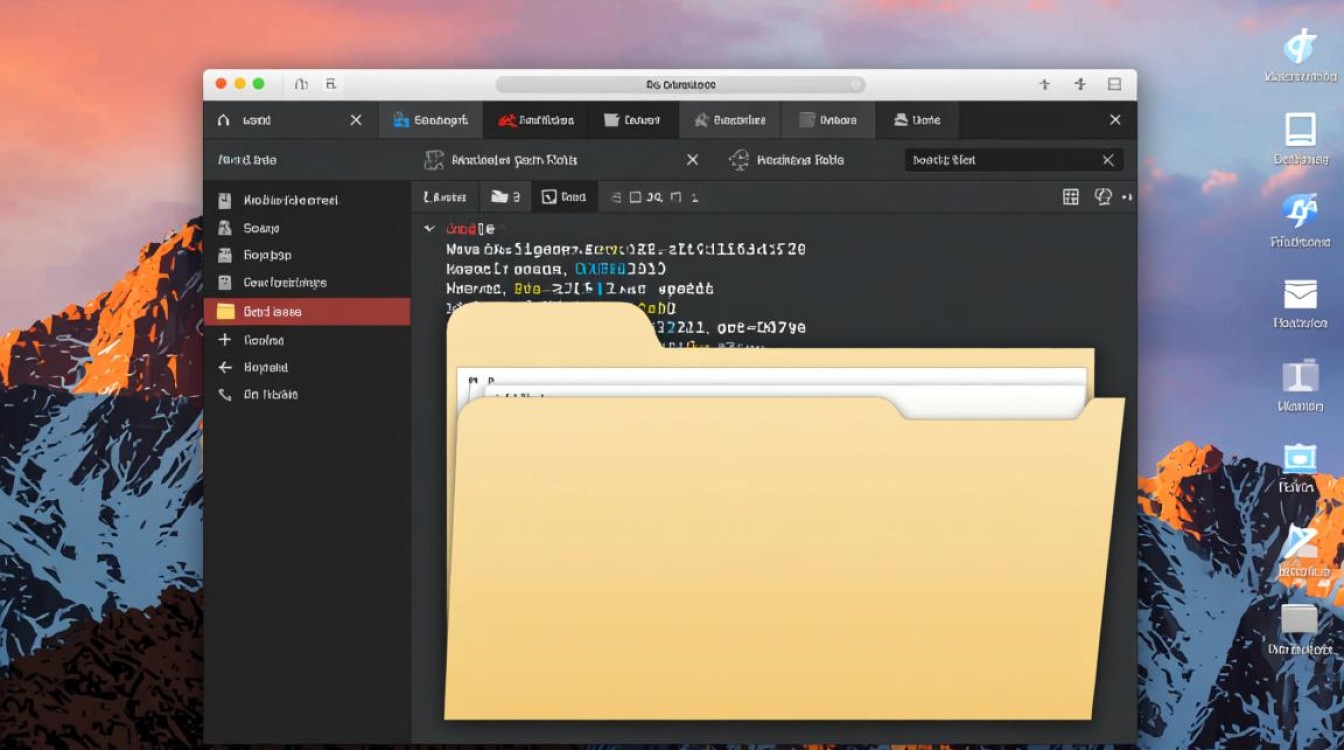Switch to the tab with the red icon
Image resolution: width=1344 pixels, height=750 pixels.
[536, 120]
